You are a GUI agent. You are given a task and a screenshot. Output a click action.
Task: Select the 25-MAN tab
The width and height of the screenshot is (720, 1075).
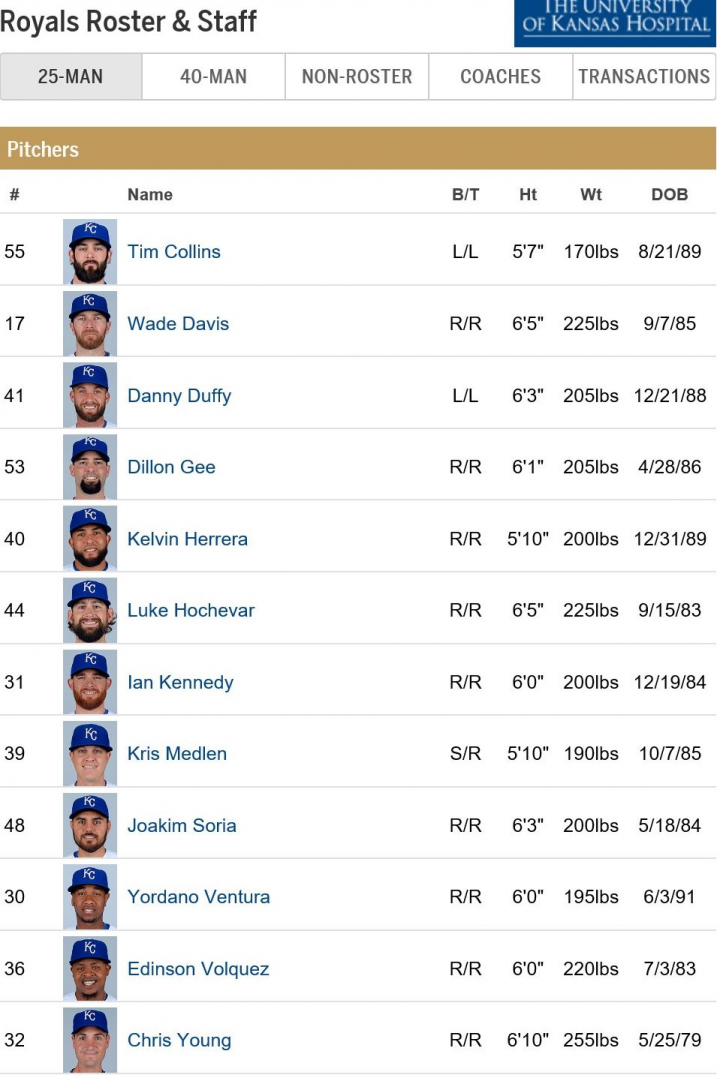71,76
